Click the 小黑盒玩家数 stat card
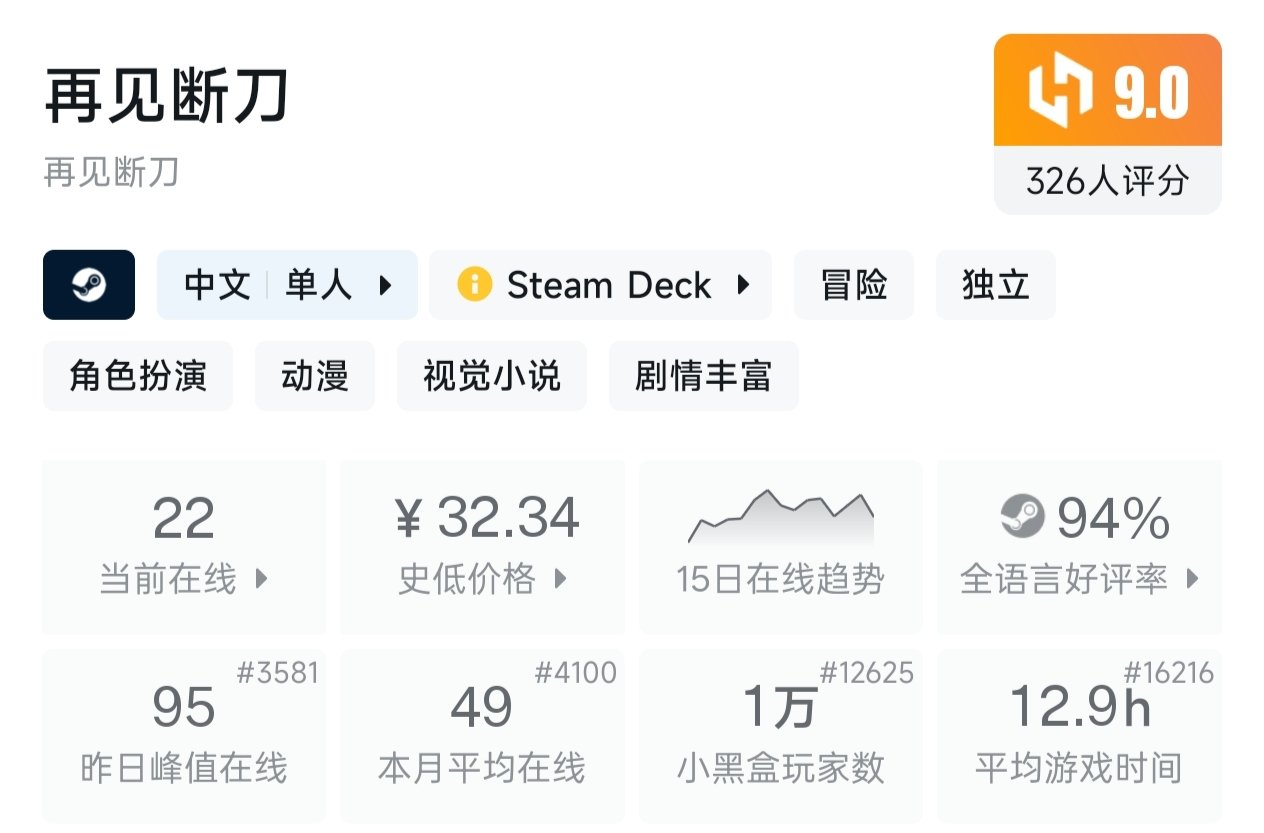 click(780, 735)
